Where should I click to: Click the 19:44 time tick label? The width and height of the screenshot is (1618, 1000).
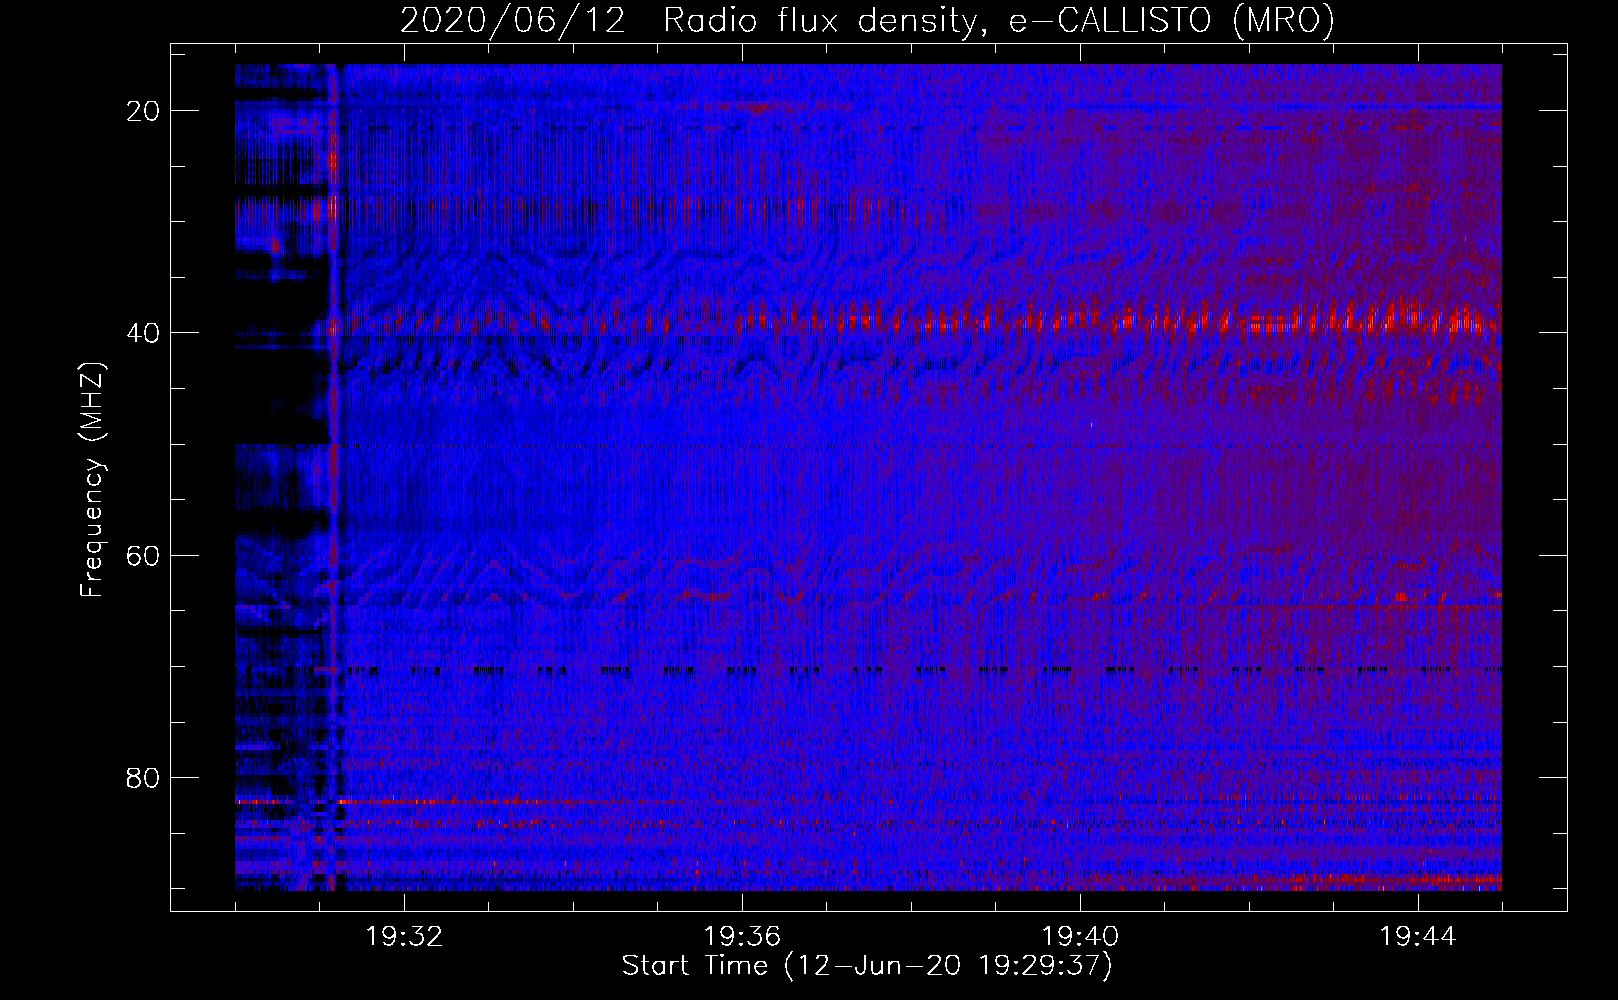pyautogui.click(x=1418, y=937)
